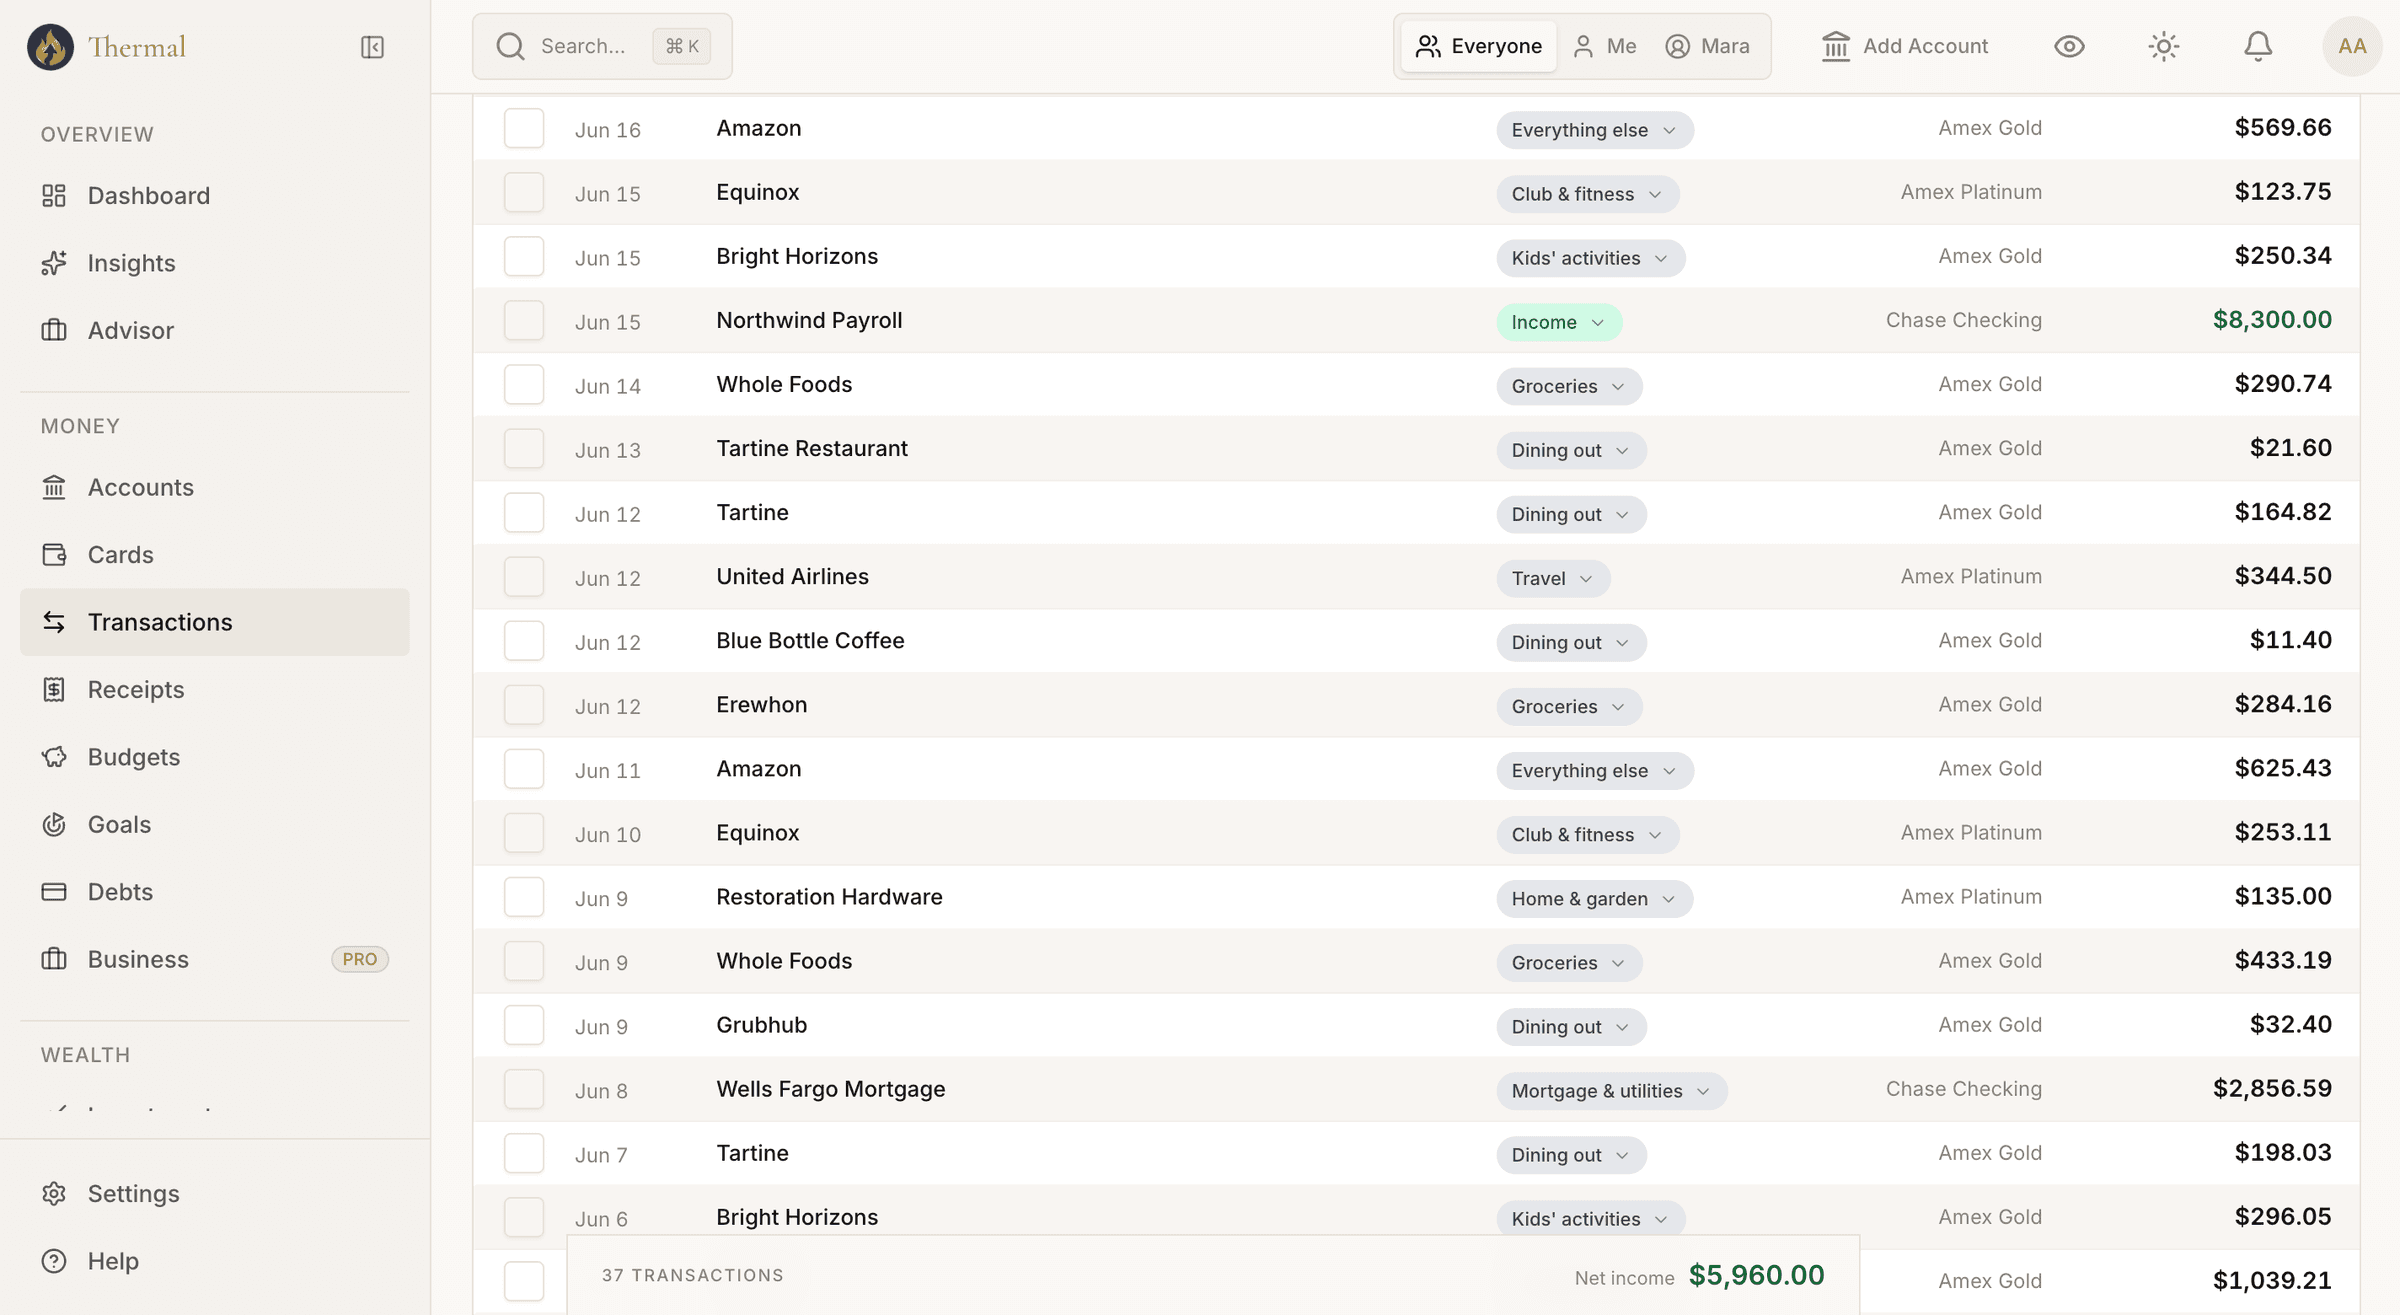This screenshot has height=1315, width=2400.
Task: Click the Add Account bank icon
Action: click(x=1836, y=46)
